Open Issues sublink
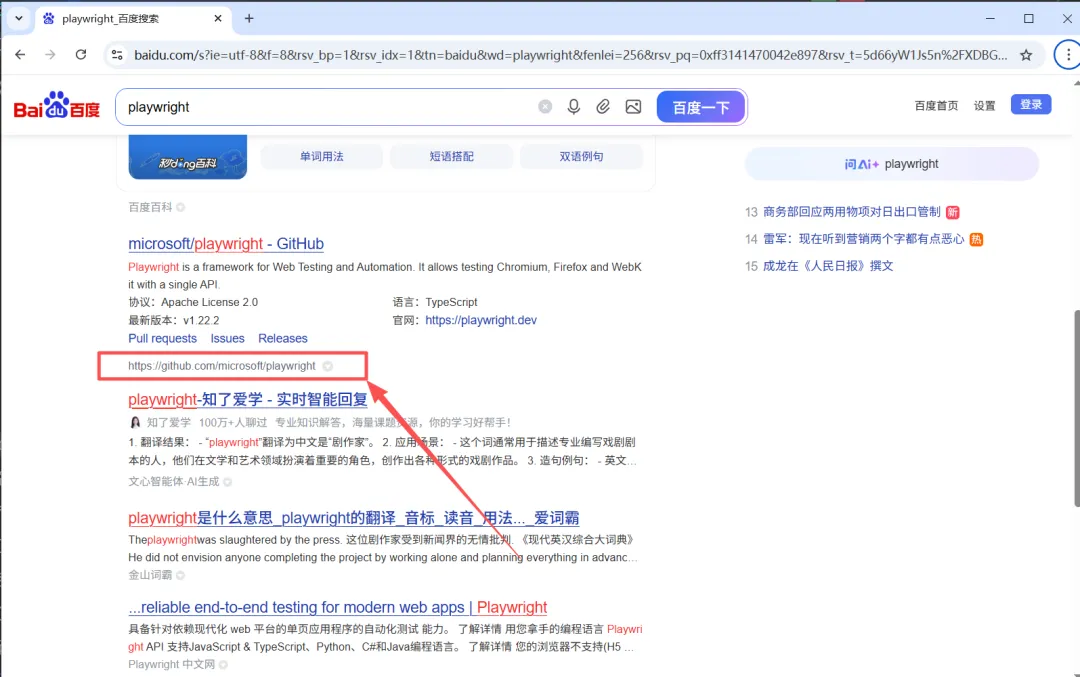The width and height of the screenshot is (1080, 677). coord(227,338)
